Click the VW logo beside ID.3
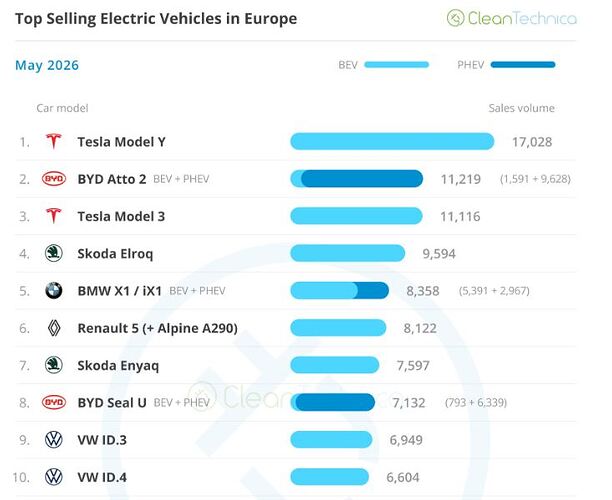The width and height of the screenshot is (612, 500). (54, 440)
